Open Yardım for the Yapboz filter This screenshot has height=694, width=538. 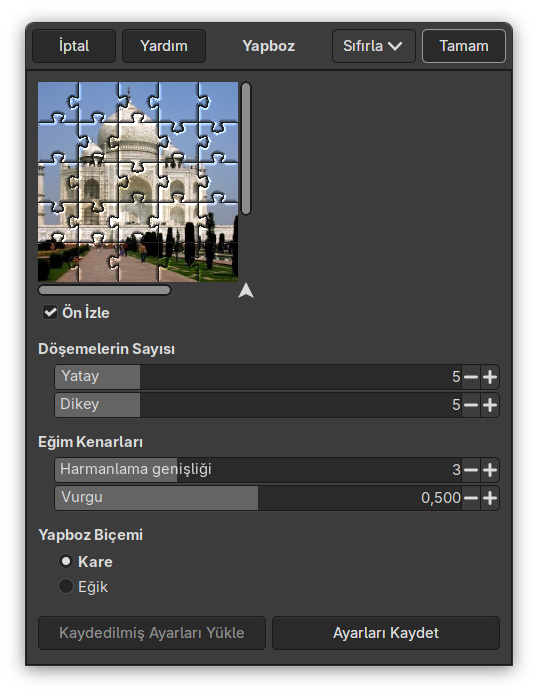[164, 46]
